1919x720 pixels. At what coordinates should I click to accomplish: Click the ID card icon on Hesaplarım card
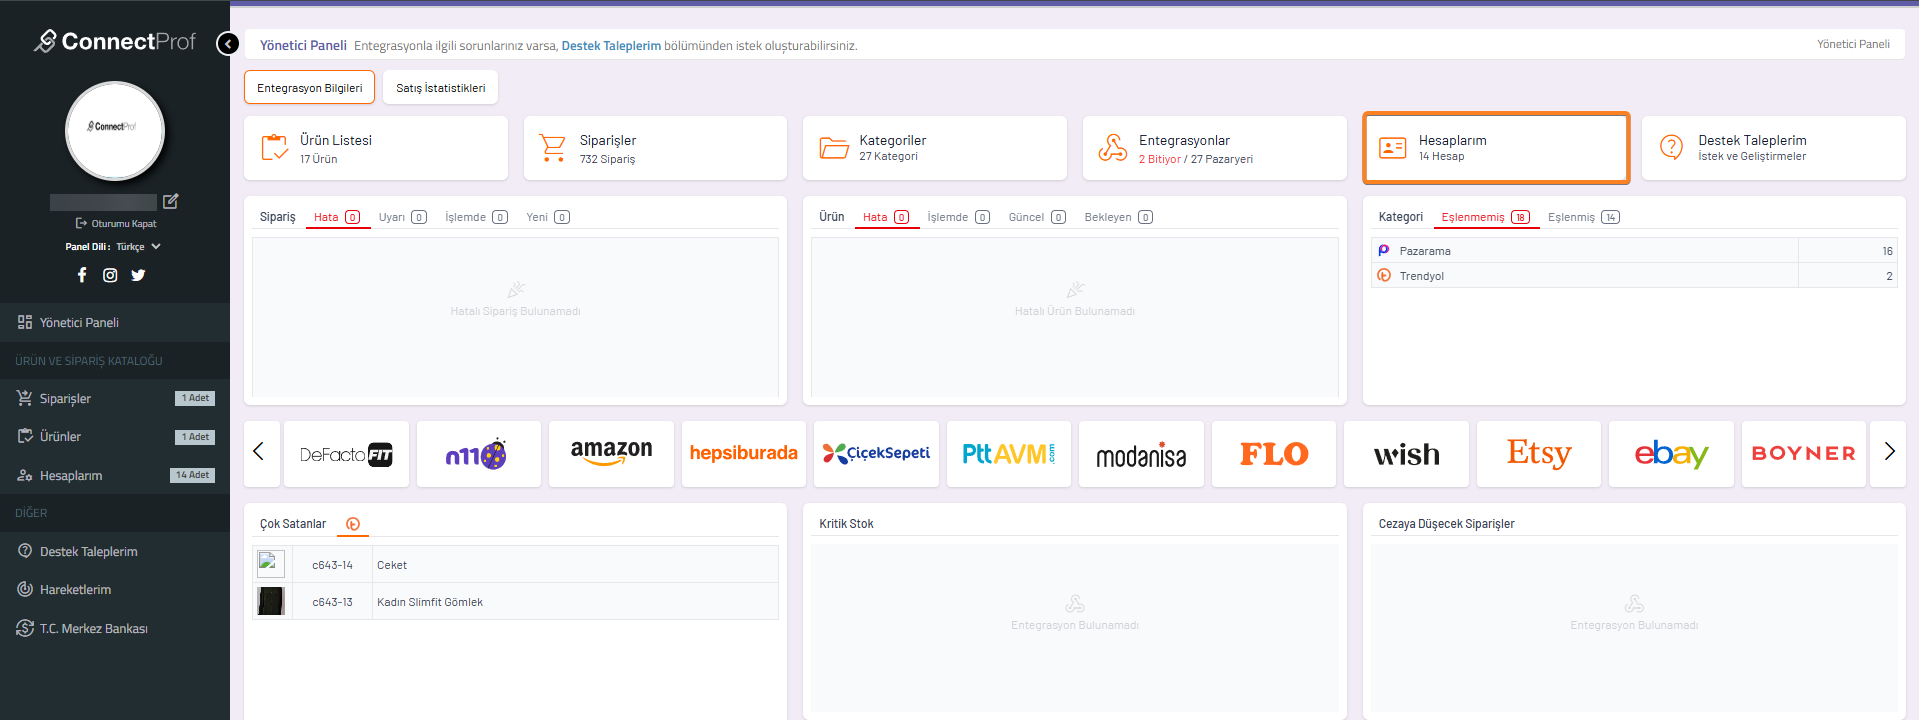pos(1393,148)
